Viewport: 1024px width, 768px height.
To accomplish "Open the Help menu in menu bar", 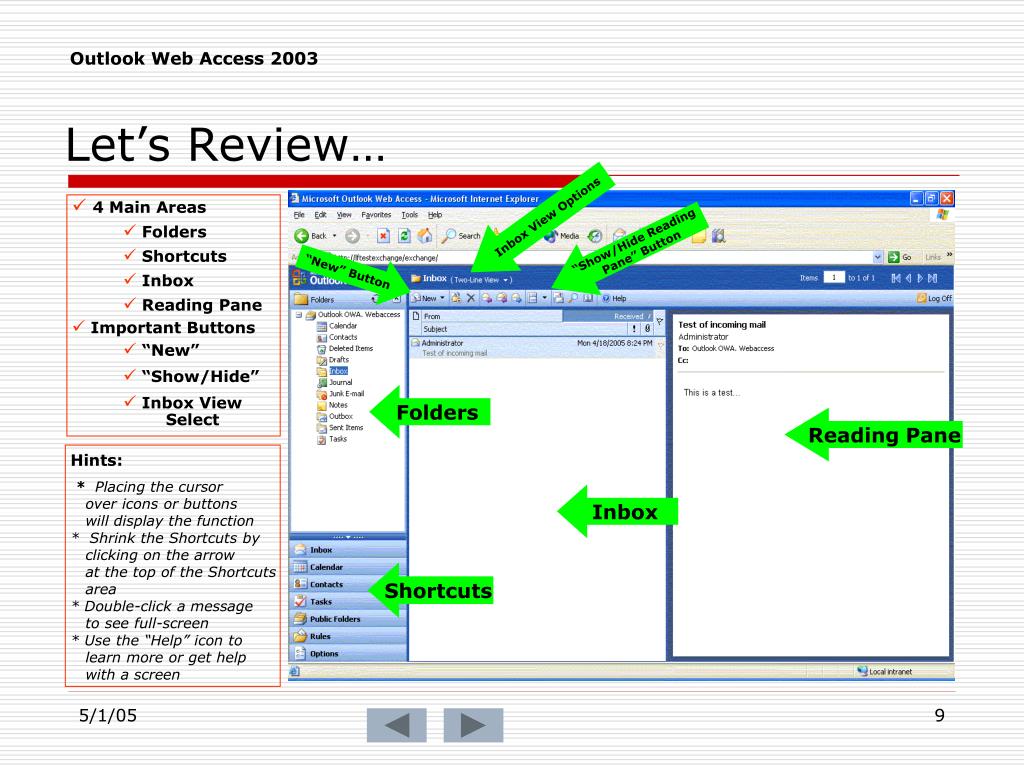I will pos(435,215).
